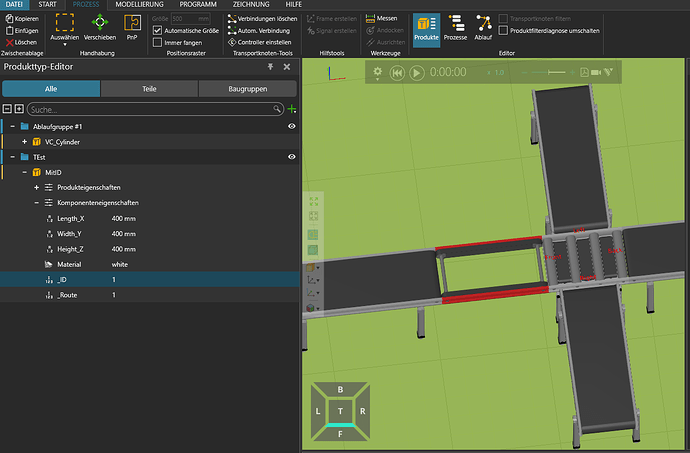
Task: Click Autom. Verbindung tool
Action: 259,30
